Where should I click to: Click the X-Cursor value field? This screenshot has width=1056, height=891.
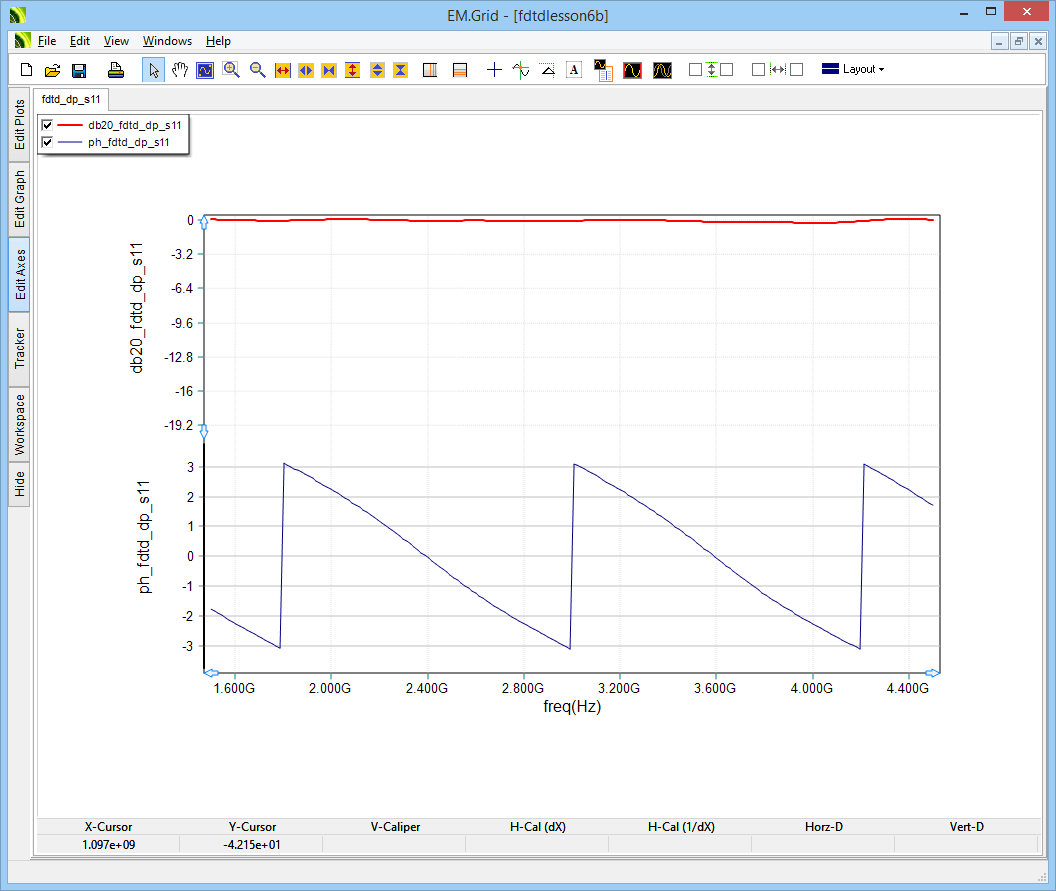[108, 845]
